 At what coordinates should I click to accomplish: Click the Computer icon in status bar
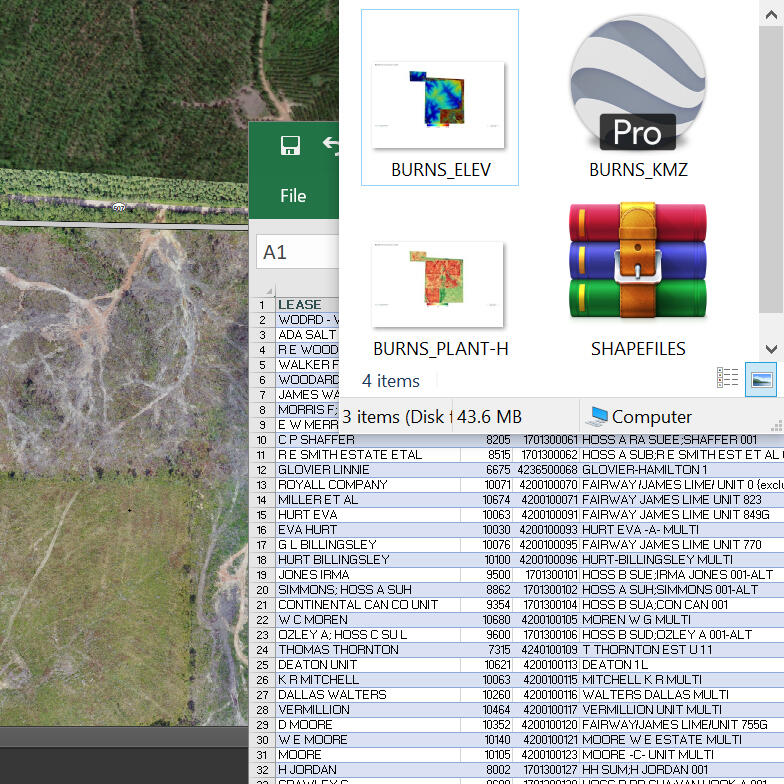tap(599, 417)
